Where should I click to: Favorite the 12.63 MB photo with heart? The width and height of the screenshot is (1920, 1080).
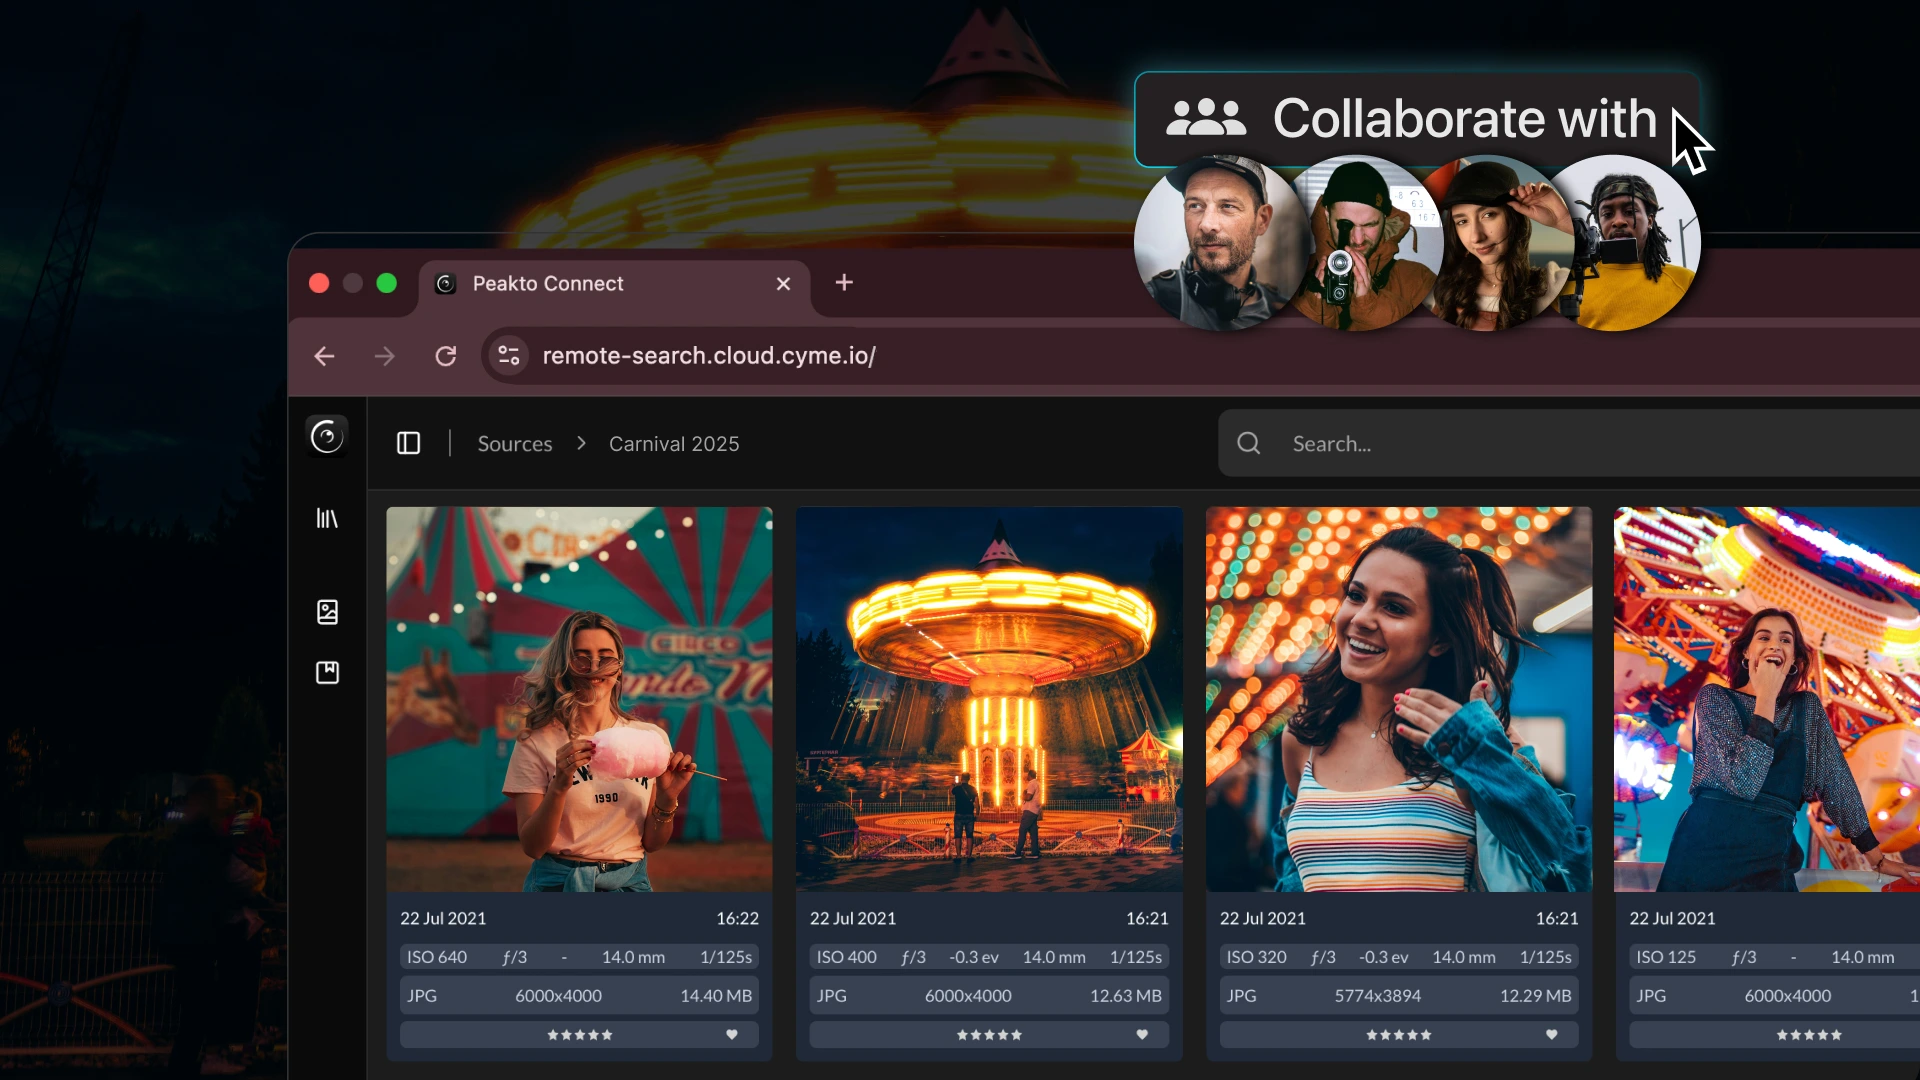[1142, 1034]
